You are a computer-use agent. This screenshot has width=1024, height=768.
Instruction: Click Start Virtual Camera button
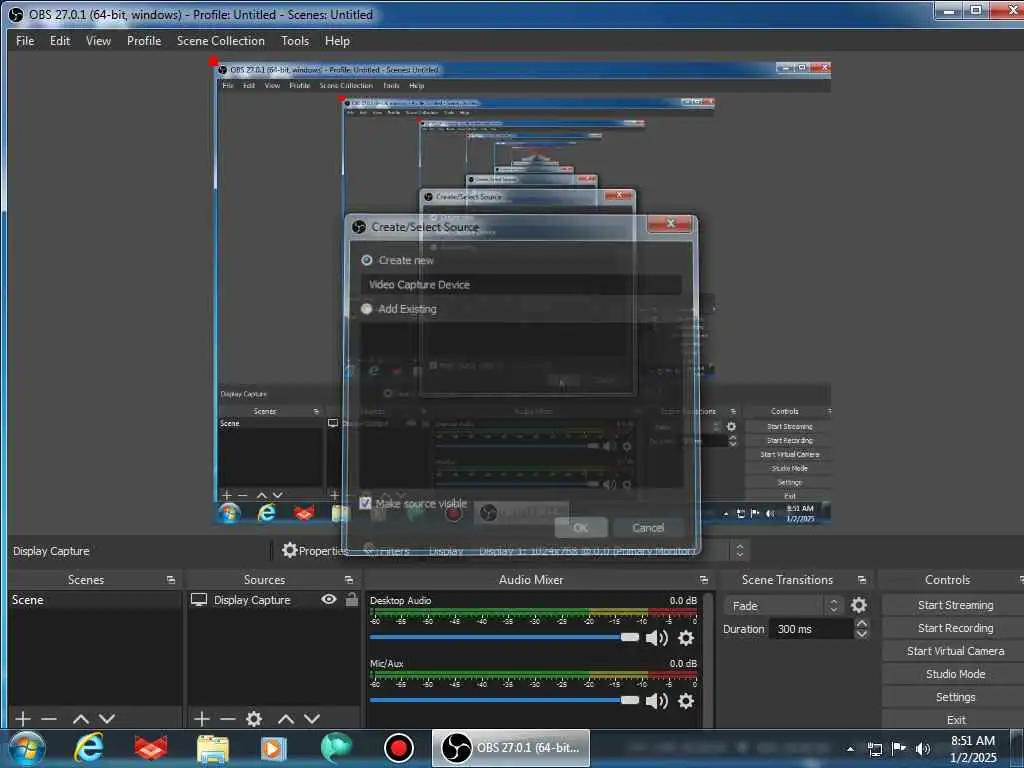point(955,651)
